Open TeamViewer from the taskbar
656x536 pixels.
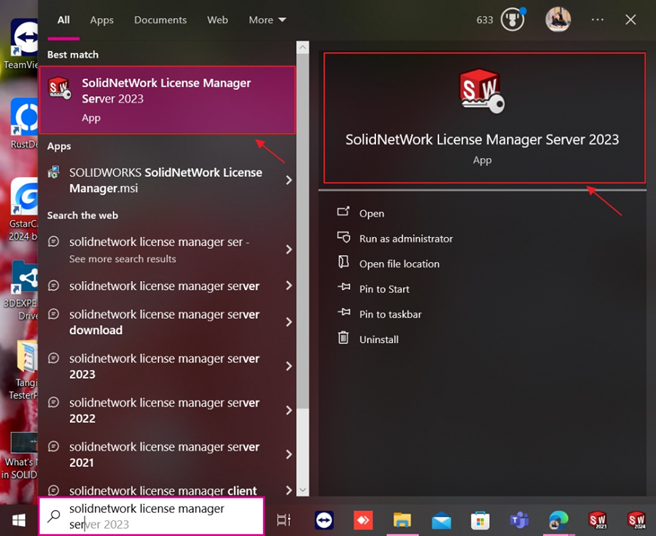tap(324, 521)
